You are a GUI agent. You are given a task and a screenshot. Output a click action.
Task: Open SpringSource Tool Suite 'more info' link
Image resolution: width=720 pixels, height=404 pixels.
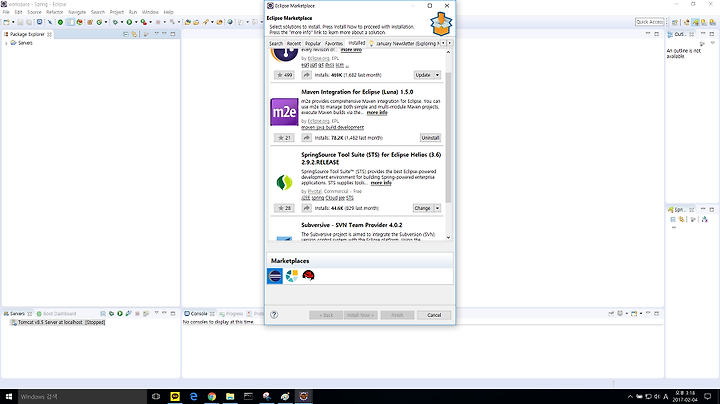point(381,183)
